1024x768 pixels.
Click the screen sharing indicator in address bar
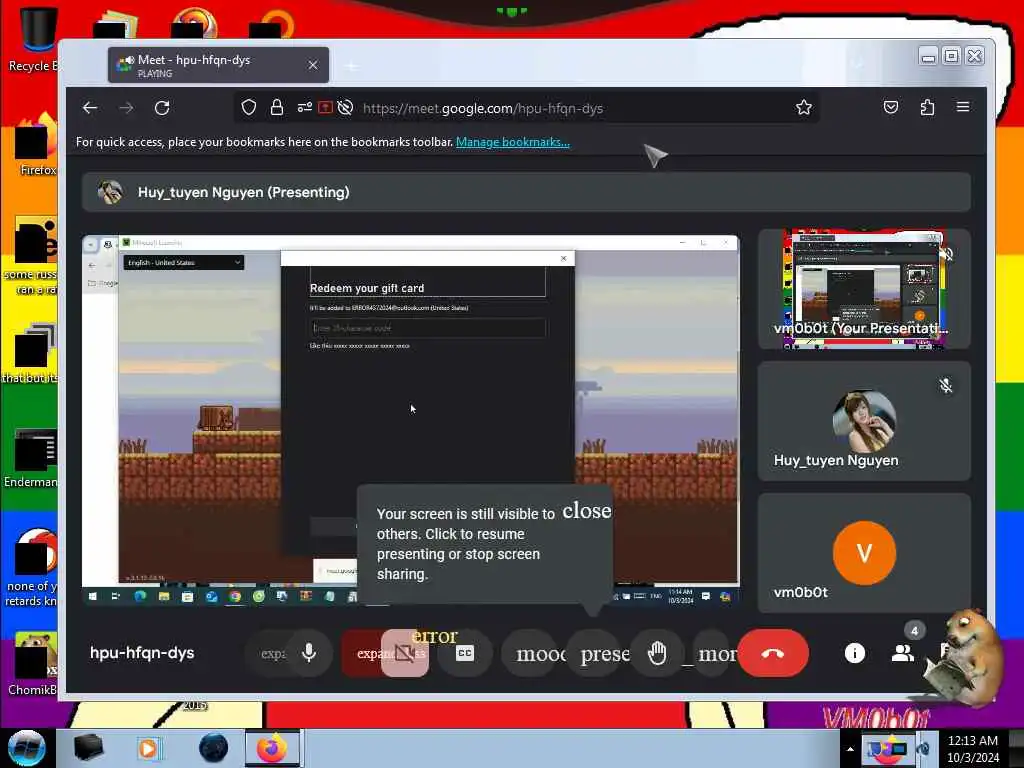coord(325,107)
